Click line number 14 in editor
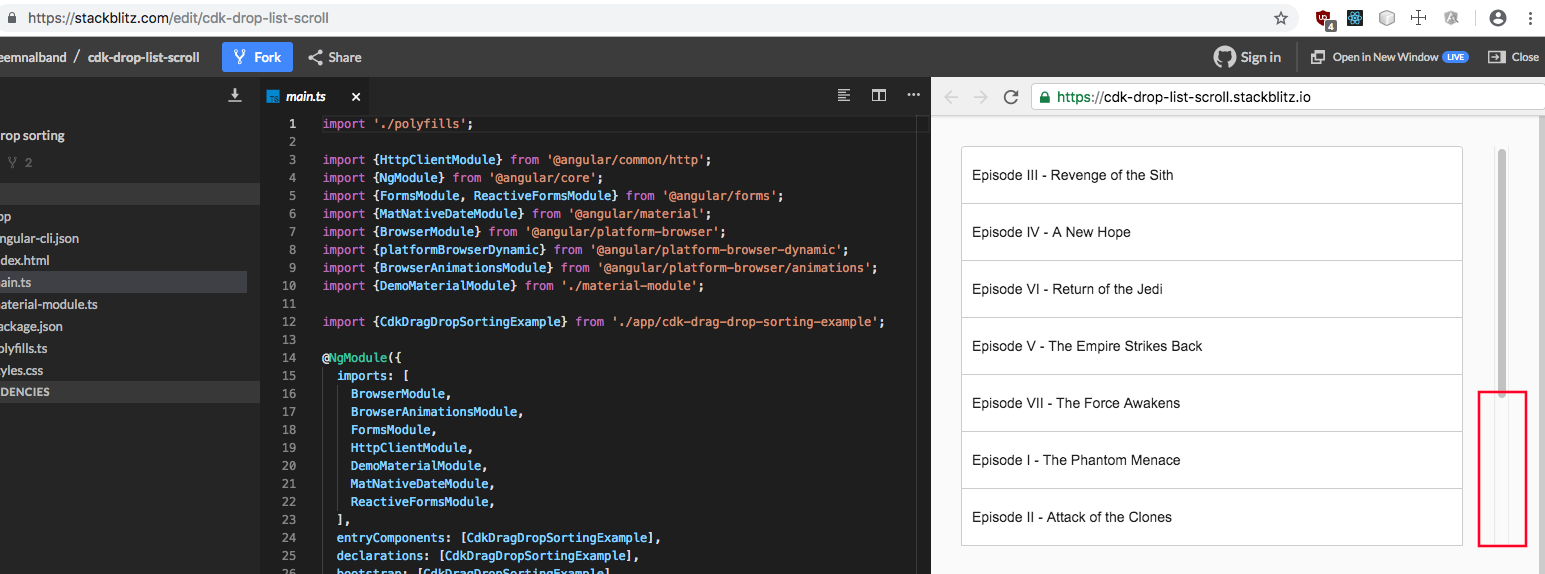Viewport: 1545px width, 574px height. tap(289, 358)
